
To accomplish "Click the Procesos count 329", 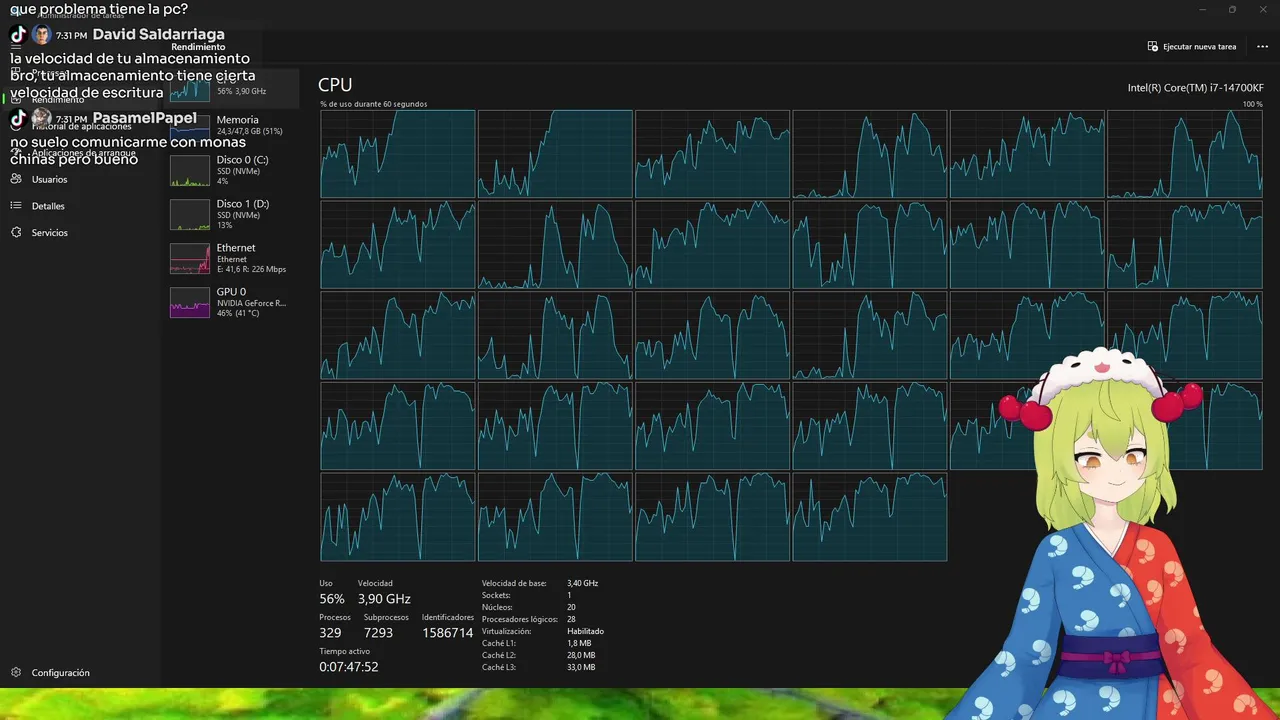I will pyautogui.click(x=330, y=633).
